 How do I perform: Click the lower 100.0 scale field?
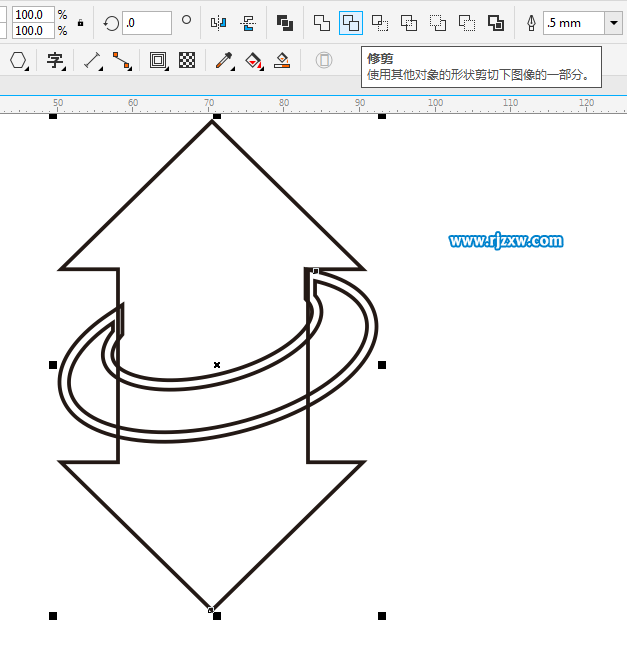pyautogui.click(x=33, y=31)
